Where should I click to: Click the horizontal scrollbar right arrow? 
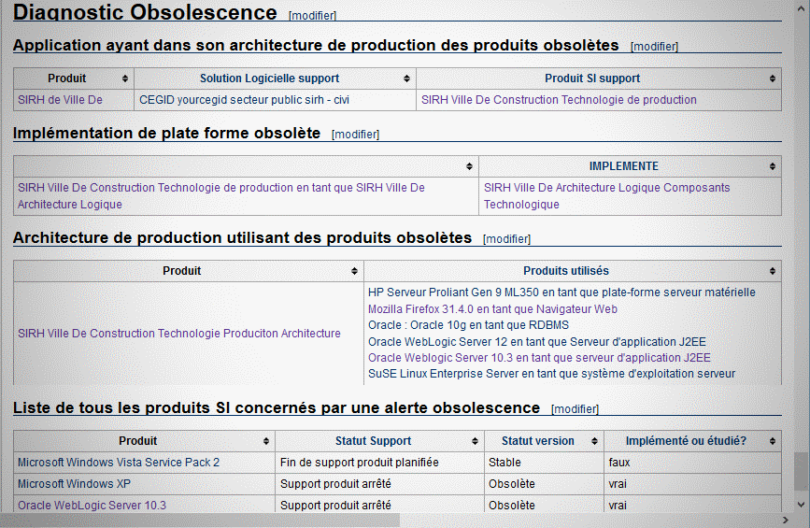click(x=786, y=520)
